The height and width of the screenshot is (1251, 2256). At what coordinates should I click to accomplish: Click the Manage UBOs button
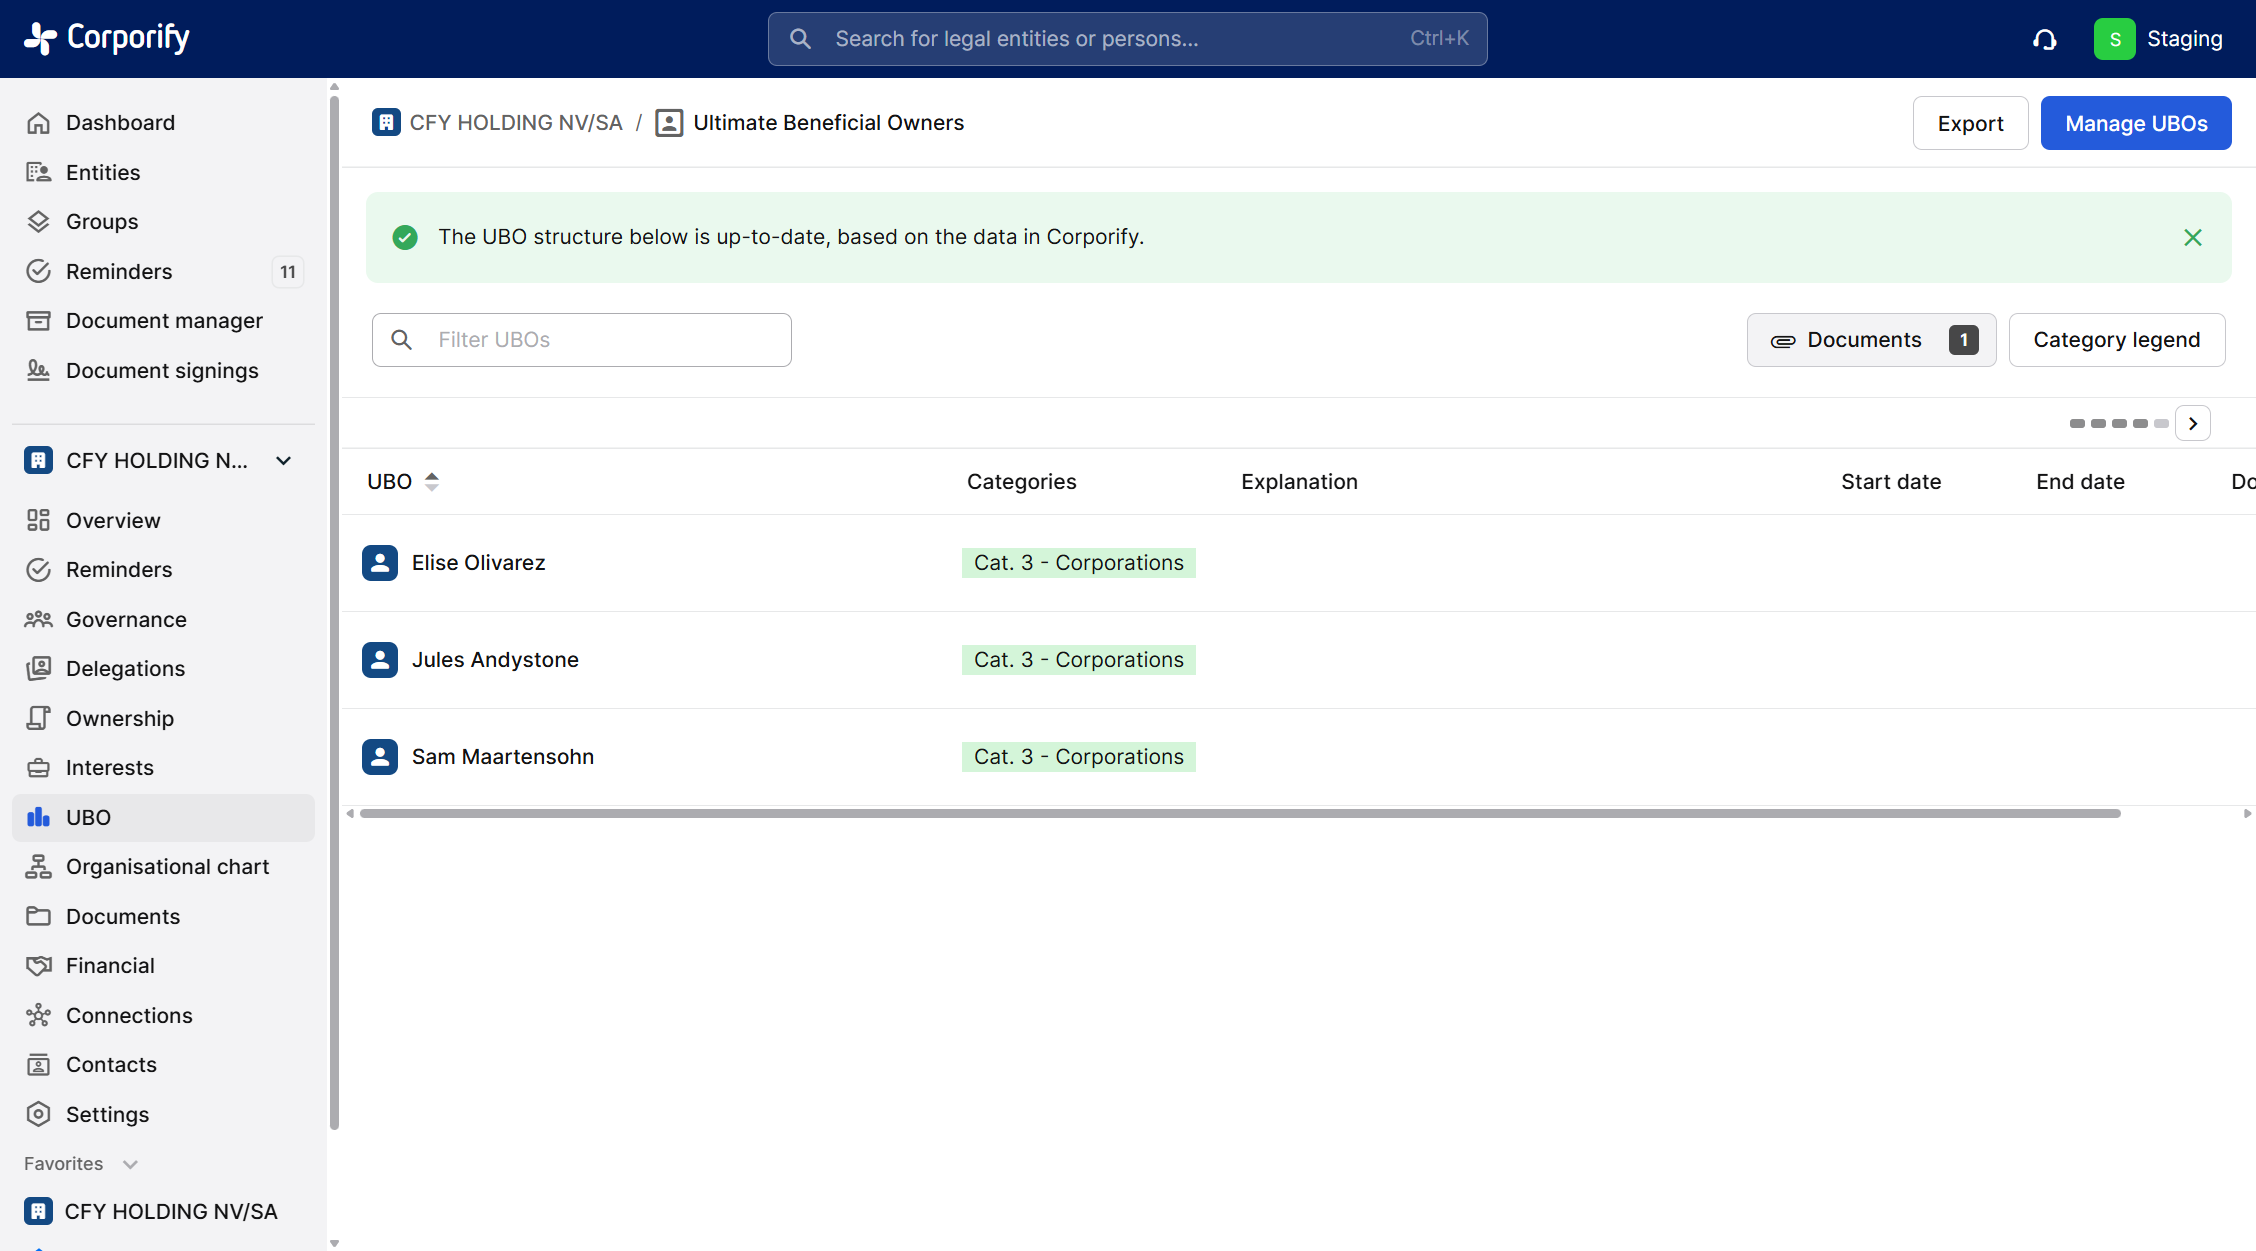pyautogui.click(x=2135, y=123)
